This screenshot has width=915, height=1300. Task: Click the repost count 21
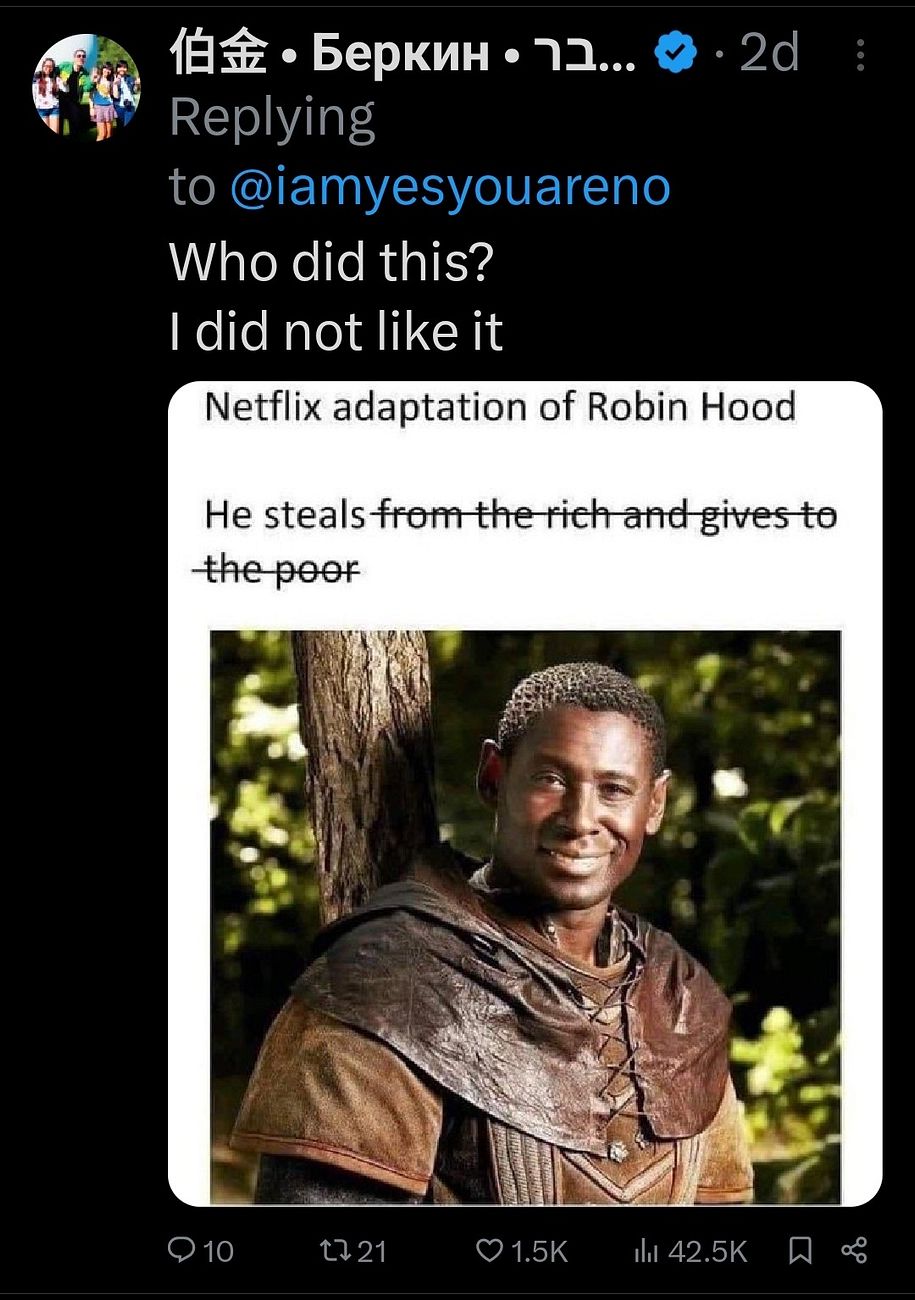coord(371,1251)
